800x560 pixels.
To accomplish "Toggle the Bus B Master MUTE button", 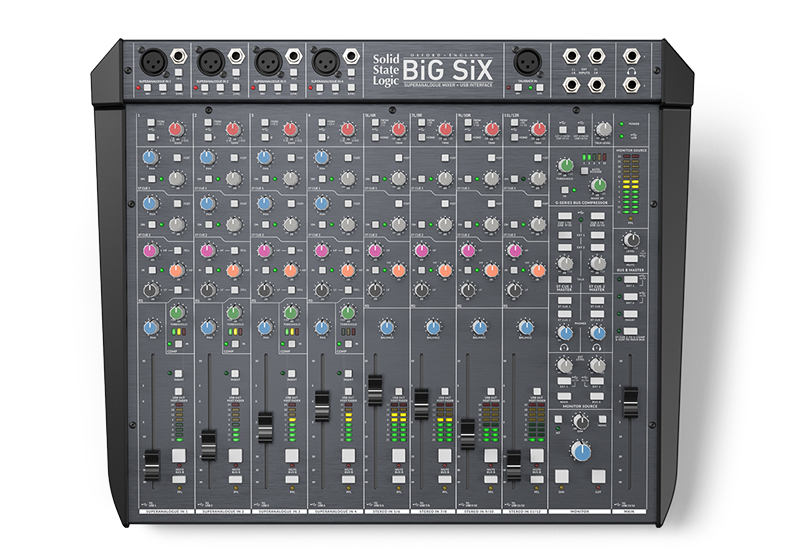I will point(631,259).
